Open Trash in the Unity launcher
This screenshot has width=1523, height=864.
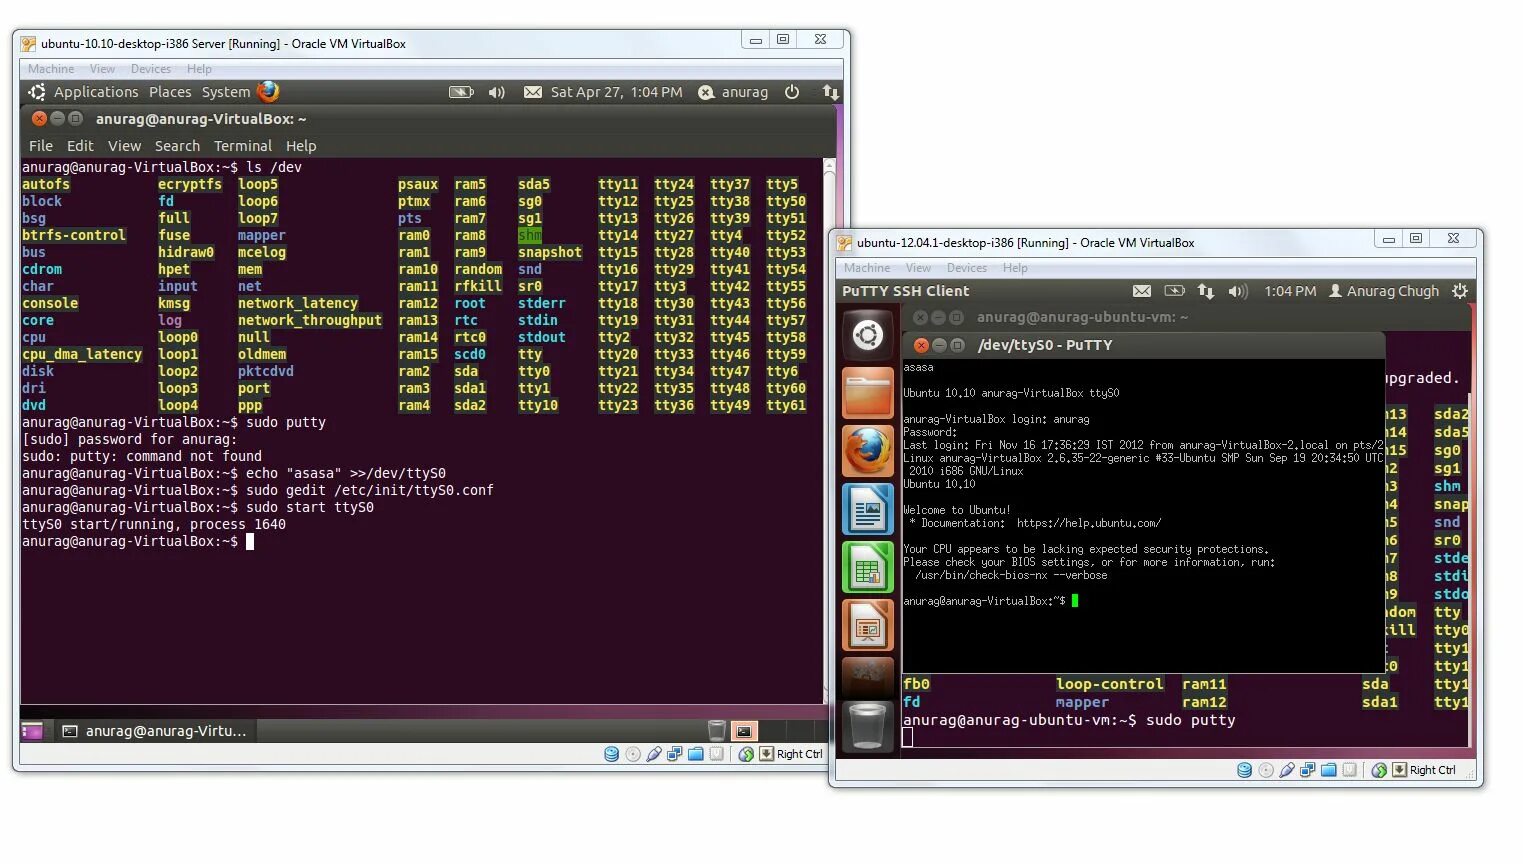coord(867,726)
